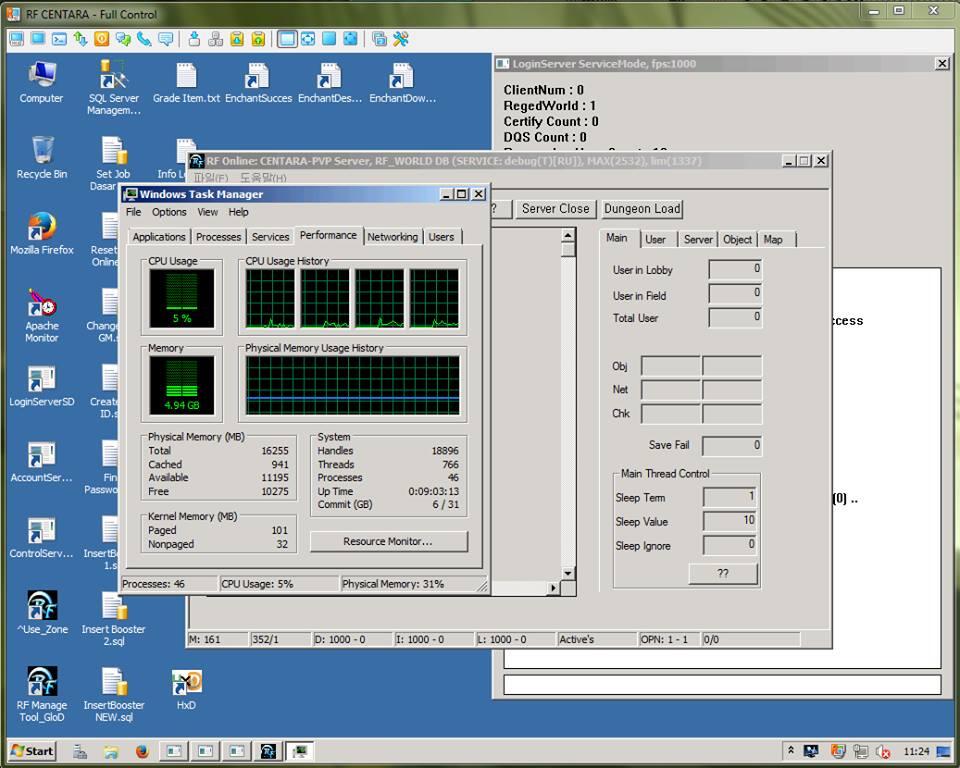Image resolution: width=960 pixels, height=768 pixels.
Task: Select the ^Use_Zone desktop icon
Action: [42, 612]
